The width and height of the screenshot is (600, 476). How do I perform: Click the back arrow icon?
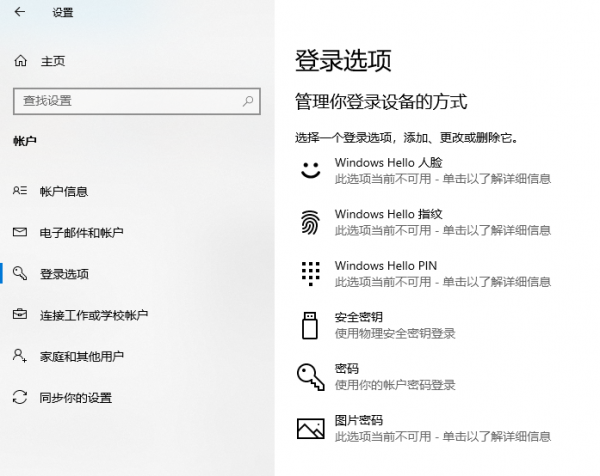pos(20,12)
